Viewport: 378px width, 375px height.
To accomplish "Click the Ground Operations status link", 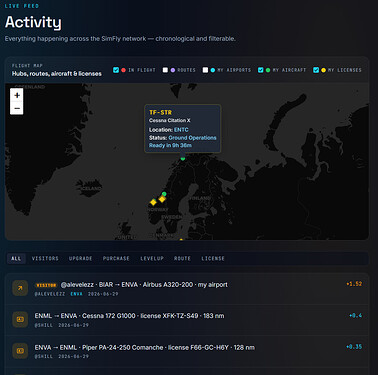I will (192, 138).
